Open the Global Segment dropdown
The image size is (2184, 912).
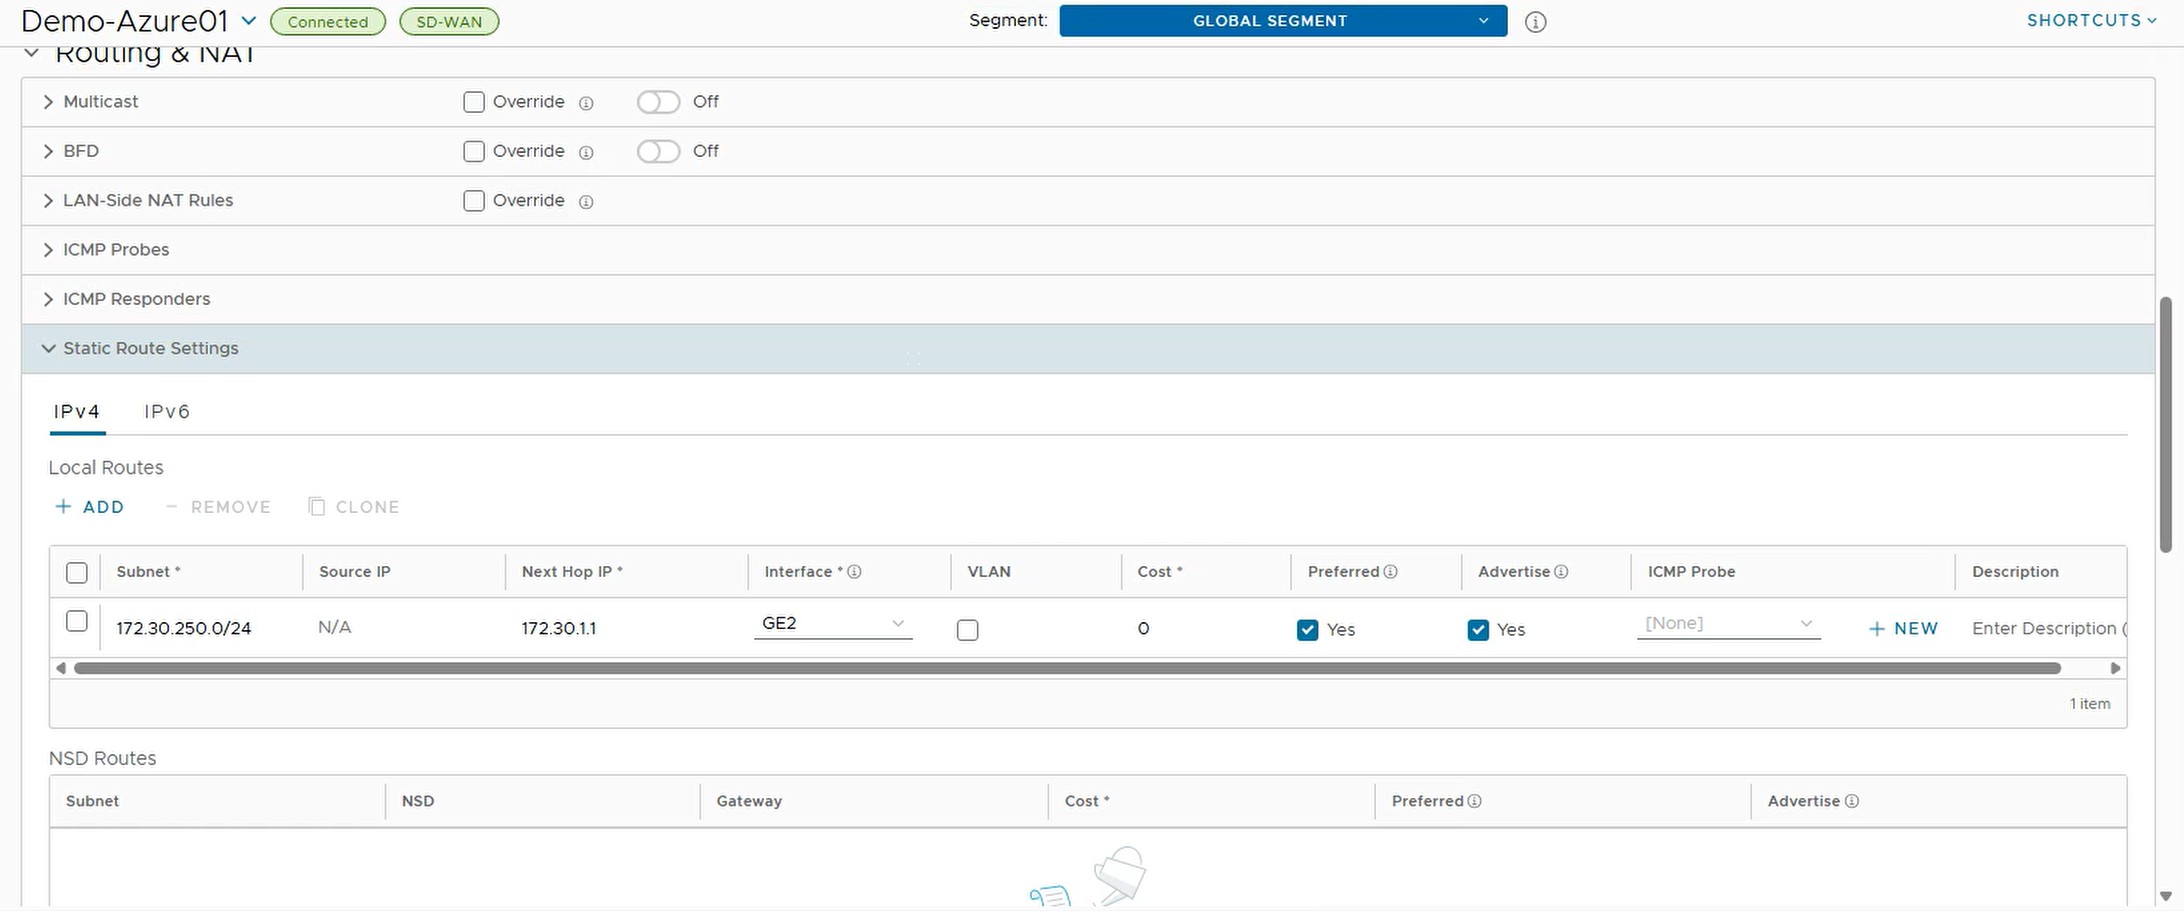click(x=1283, y=21)
